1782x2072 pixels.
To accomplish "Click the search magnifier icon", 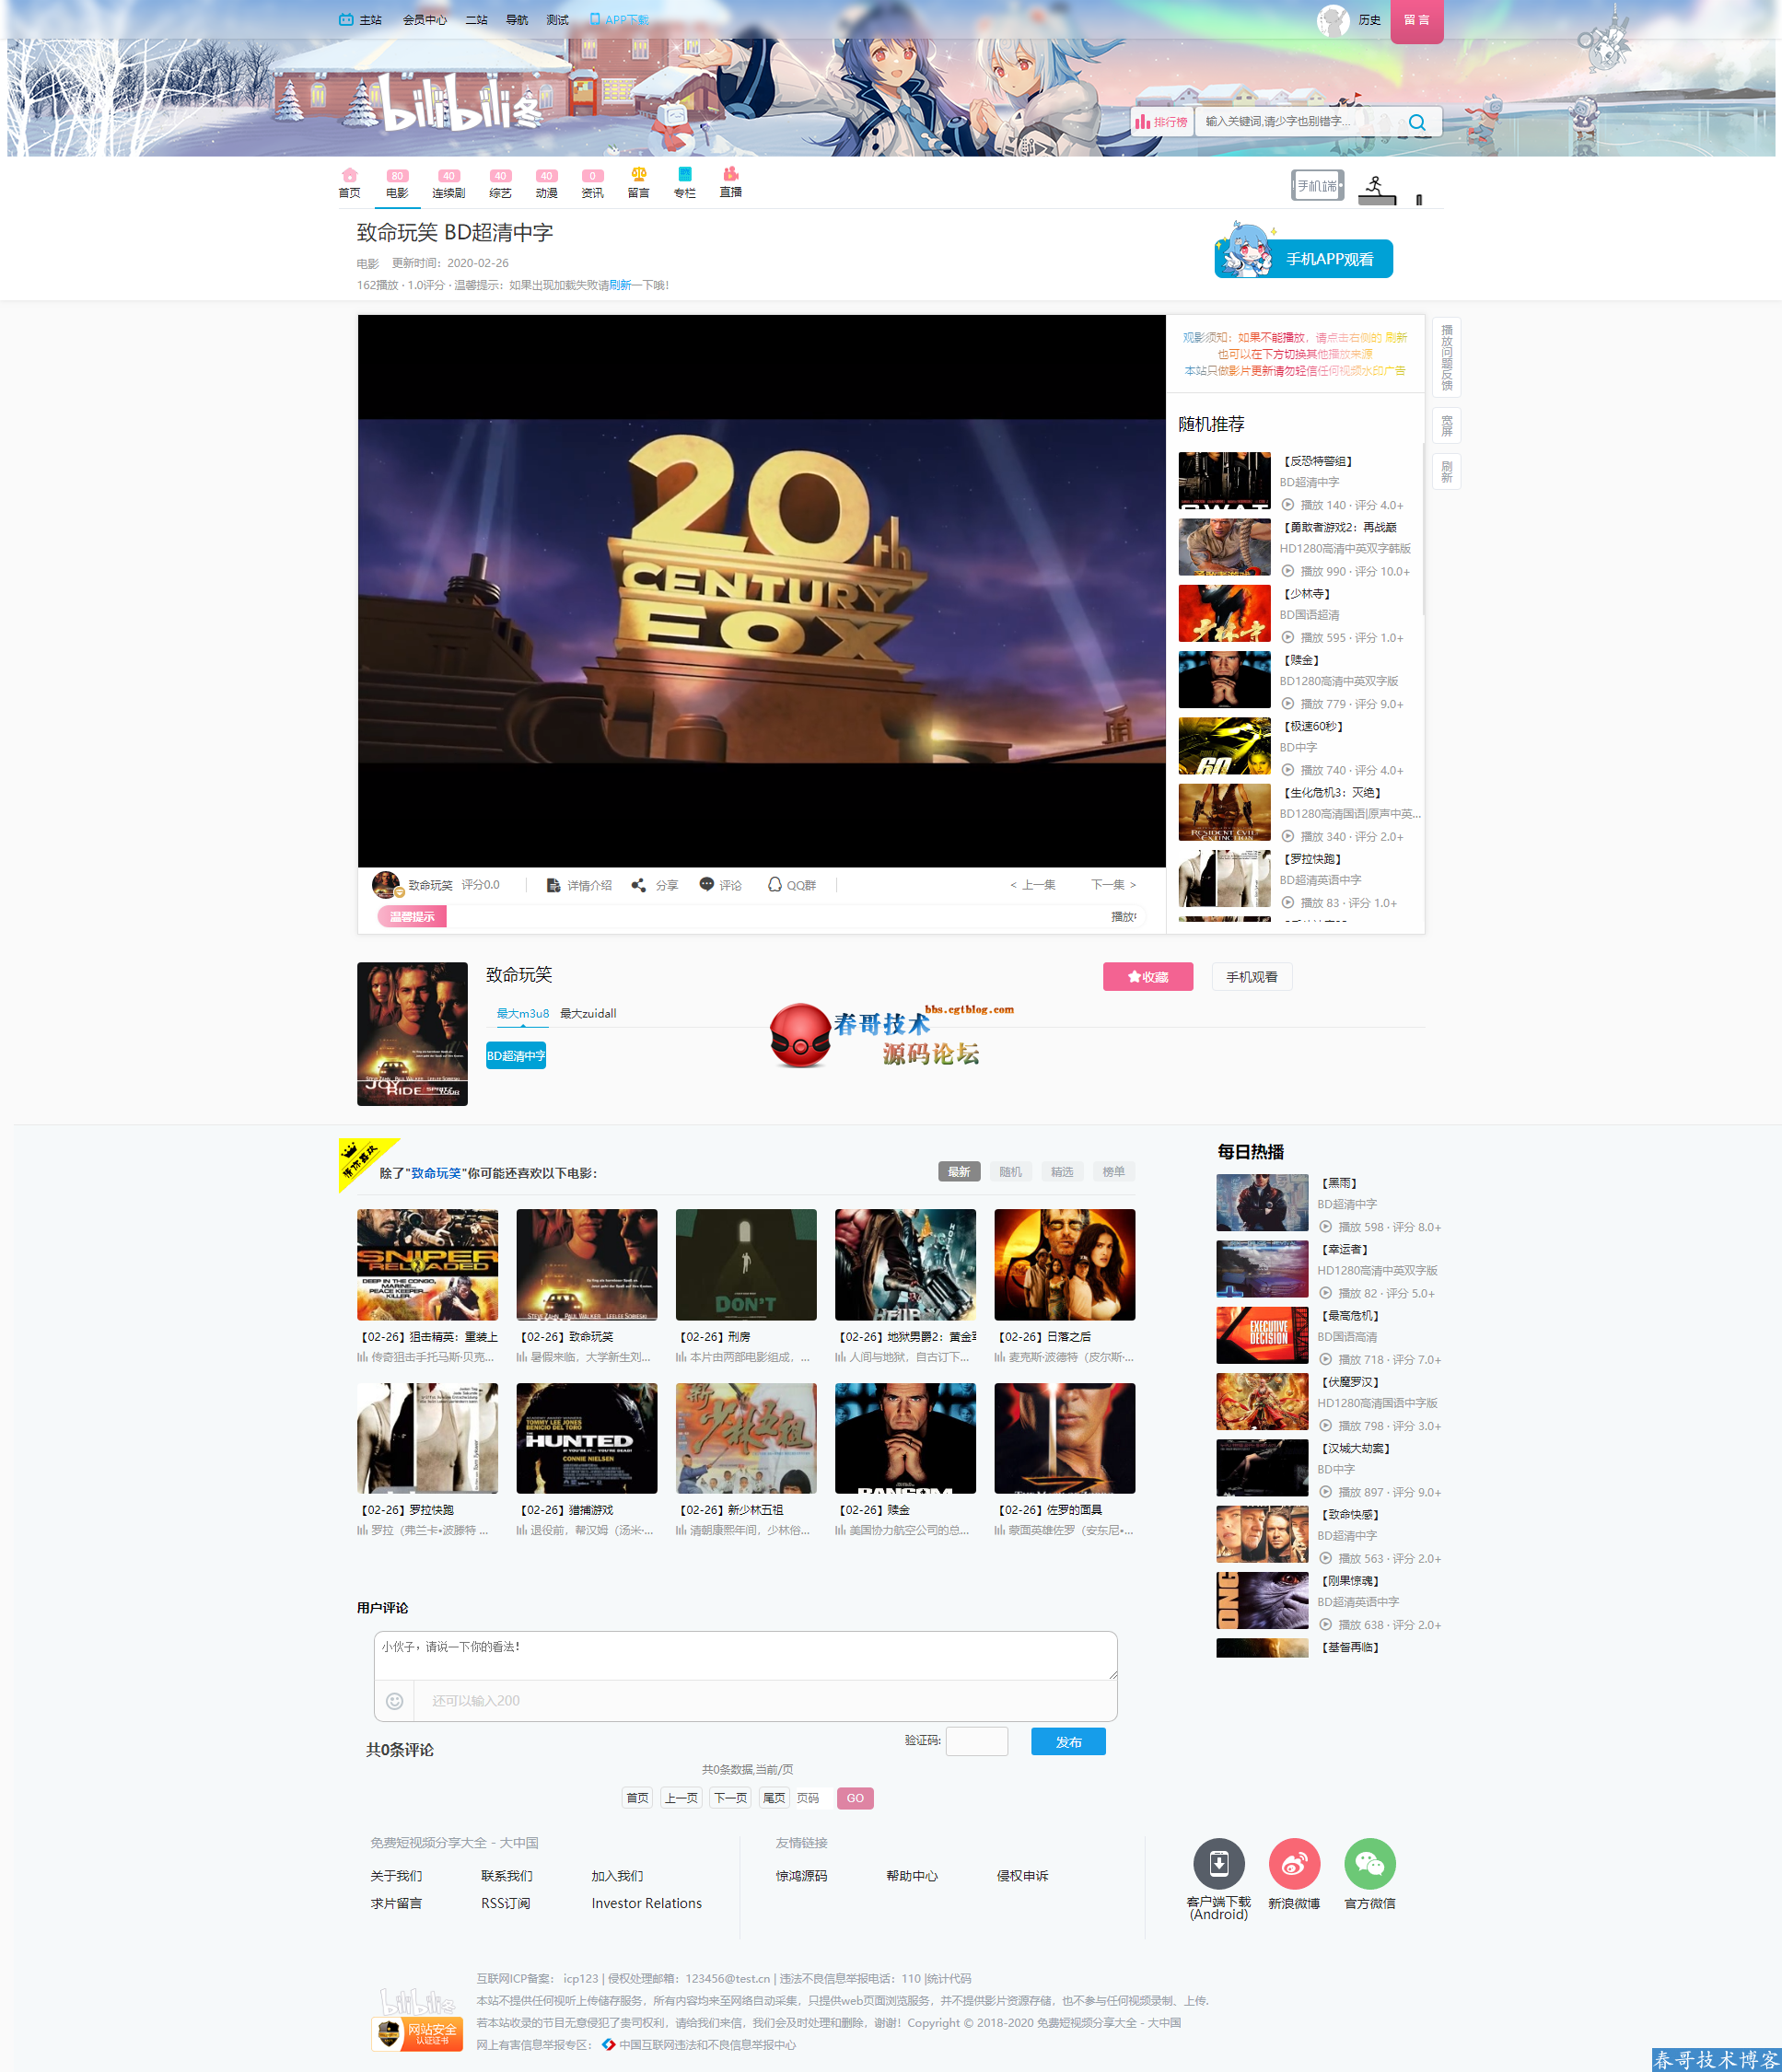I will tap(1416, 122).
